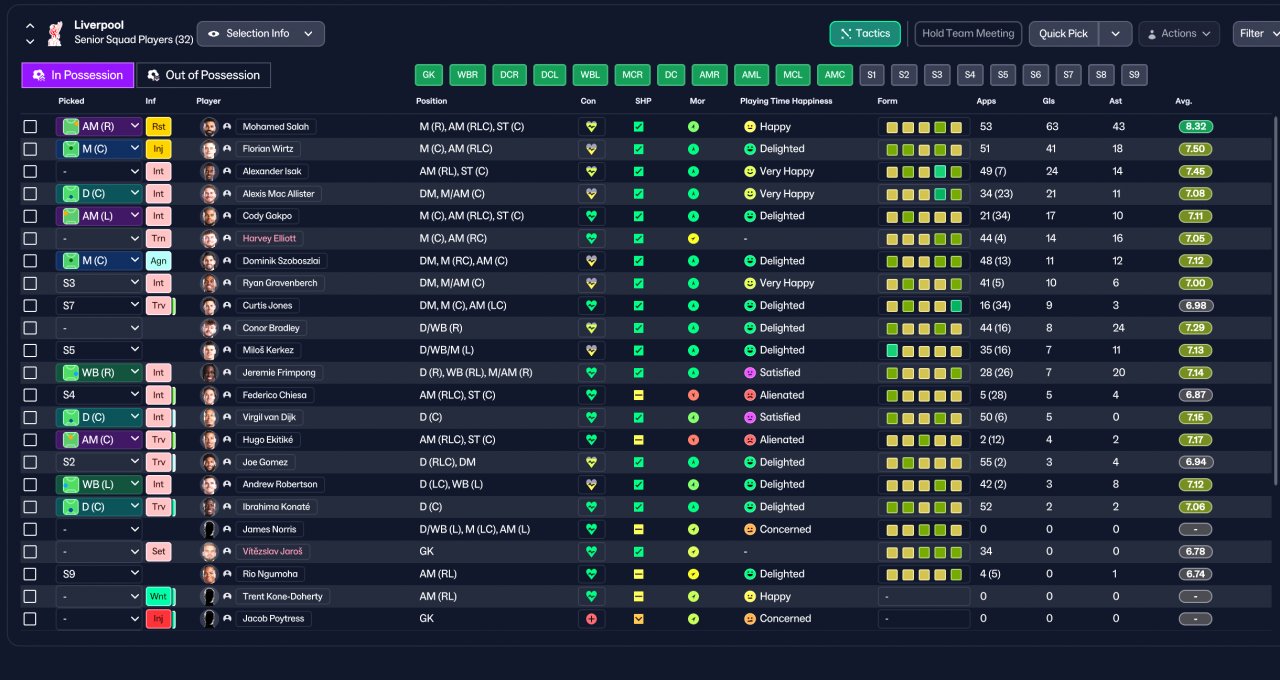Click Mohamed Salah's Rst info badge

point(159,127)
